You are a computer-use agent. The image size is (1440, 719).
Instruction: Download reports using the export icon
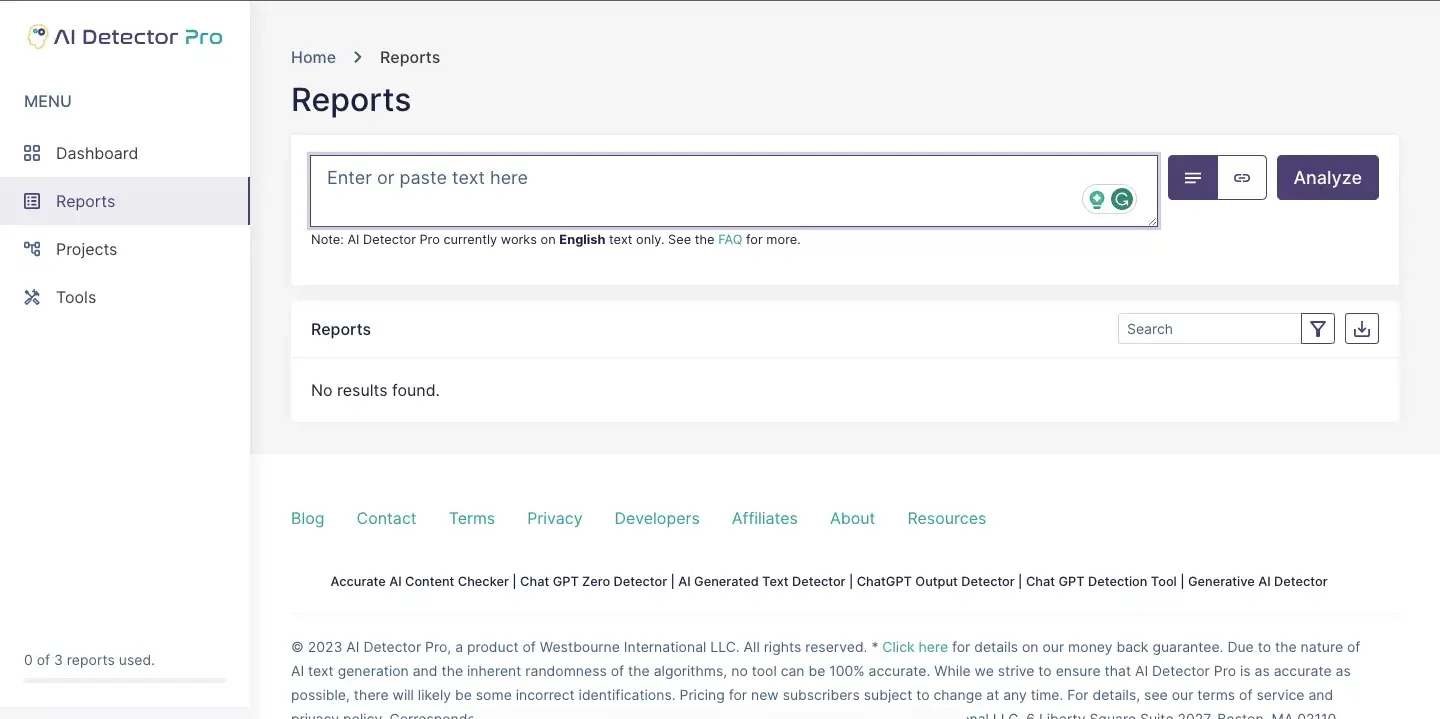[1361, 329]
